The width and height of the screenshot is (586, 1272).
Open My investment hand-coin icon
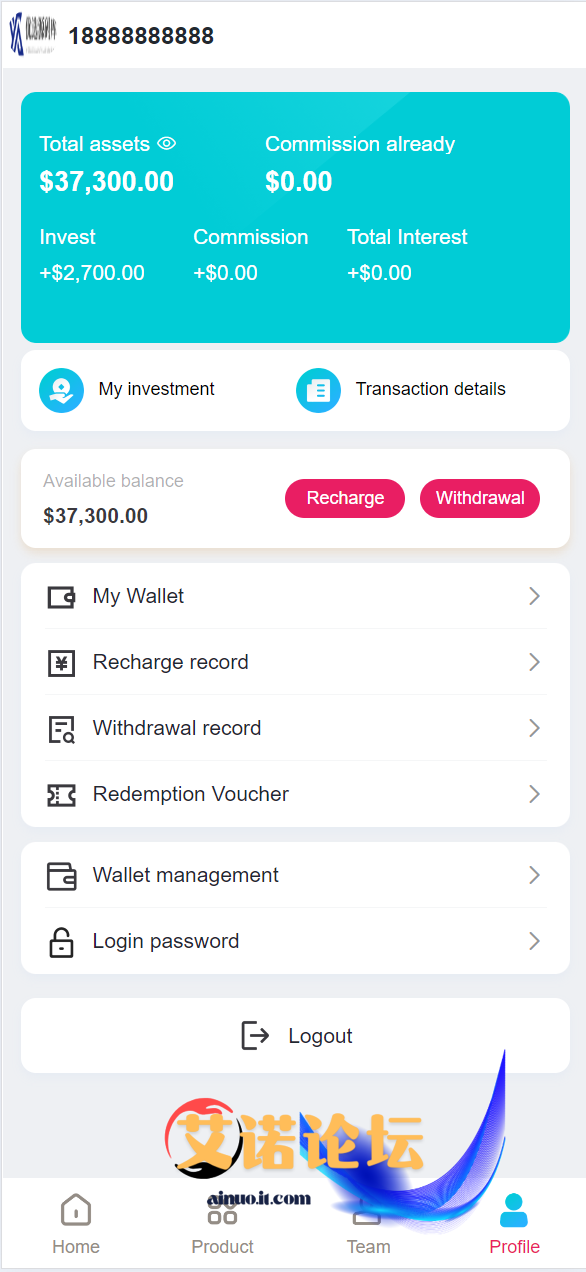coord(62,390)
